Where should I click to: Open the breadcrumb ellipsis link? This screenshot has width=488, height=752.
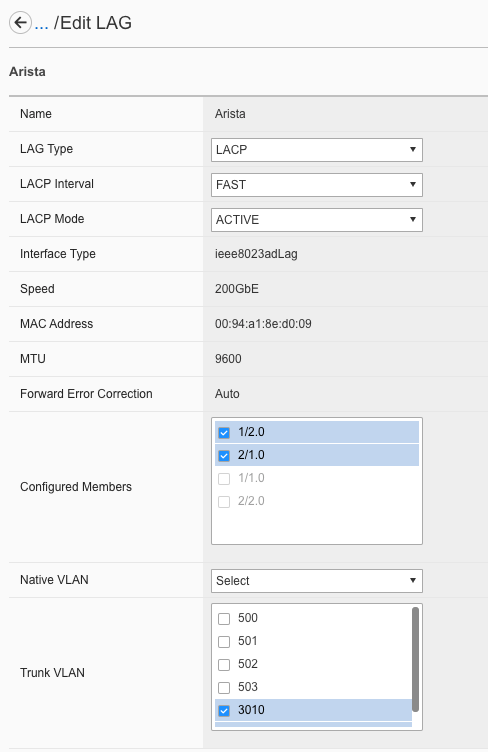tap(42, 23)
